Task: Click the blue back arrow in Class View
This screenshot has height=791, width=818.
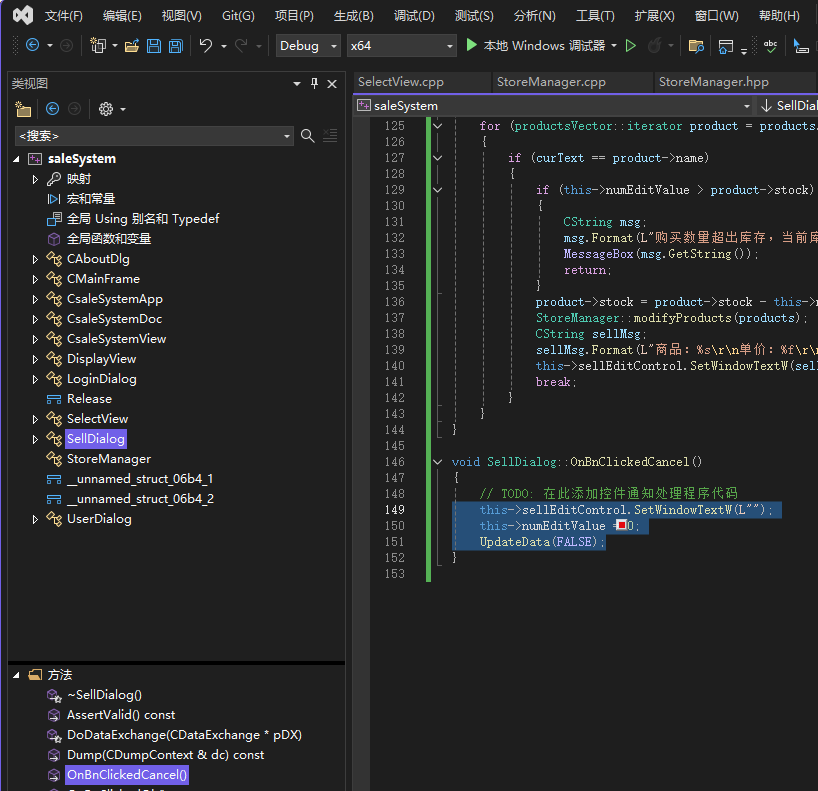Action: pos(52,109)
